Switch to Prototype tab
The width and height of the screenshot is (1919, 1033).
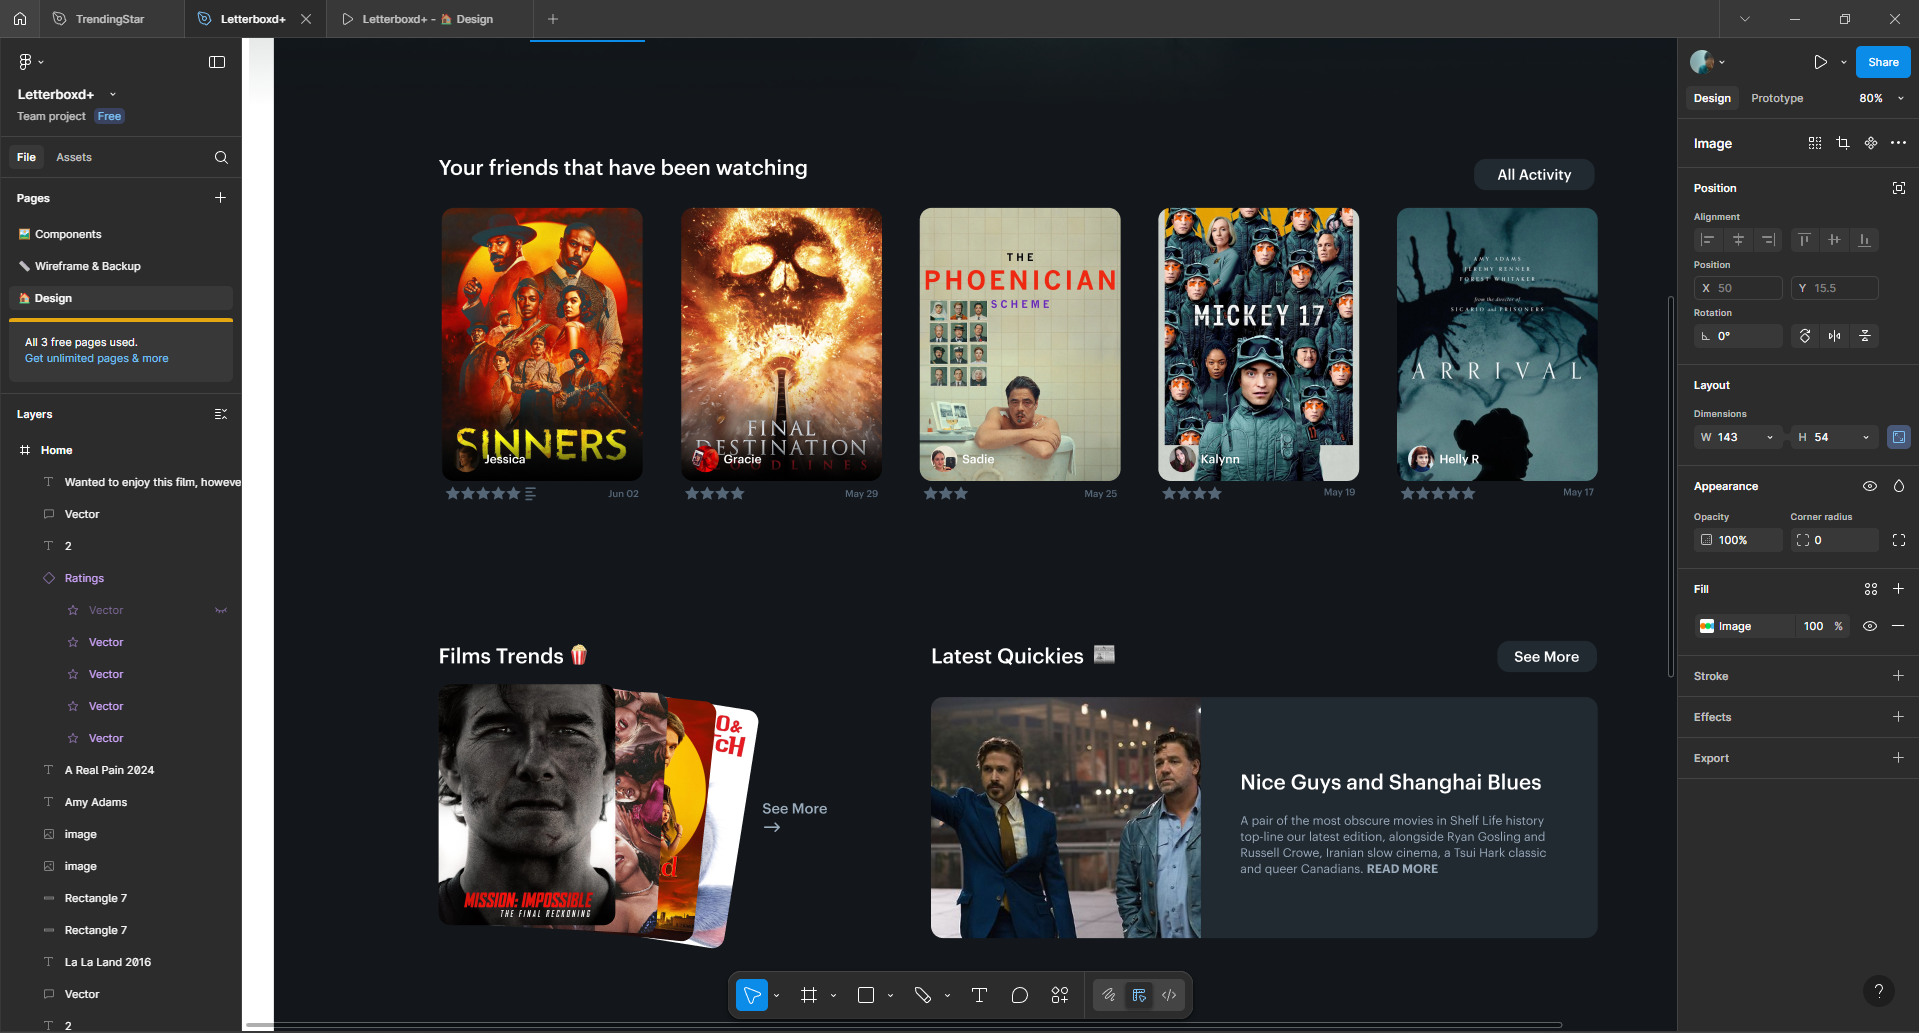pyautogui.click(x=1777, y=98)
